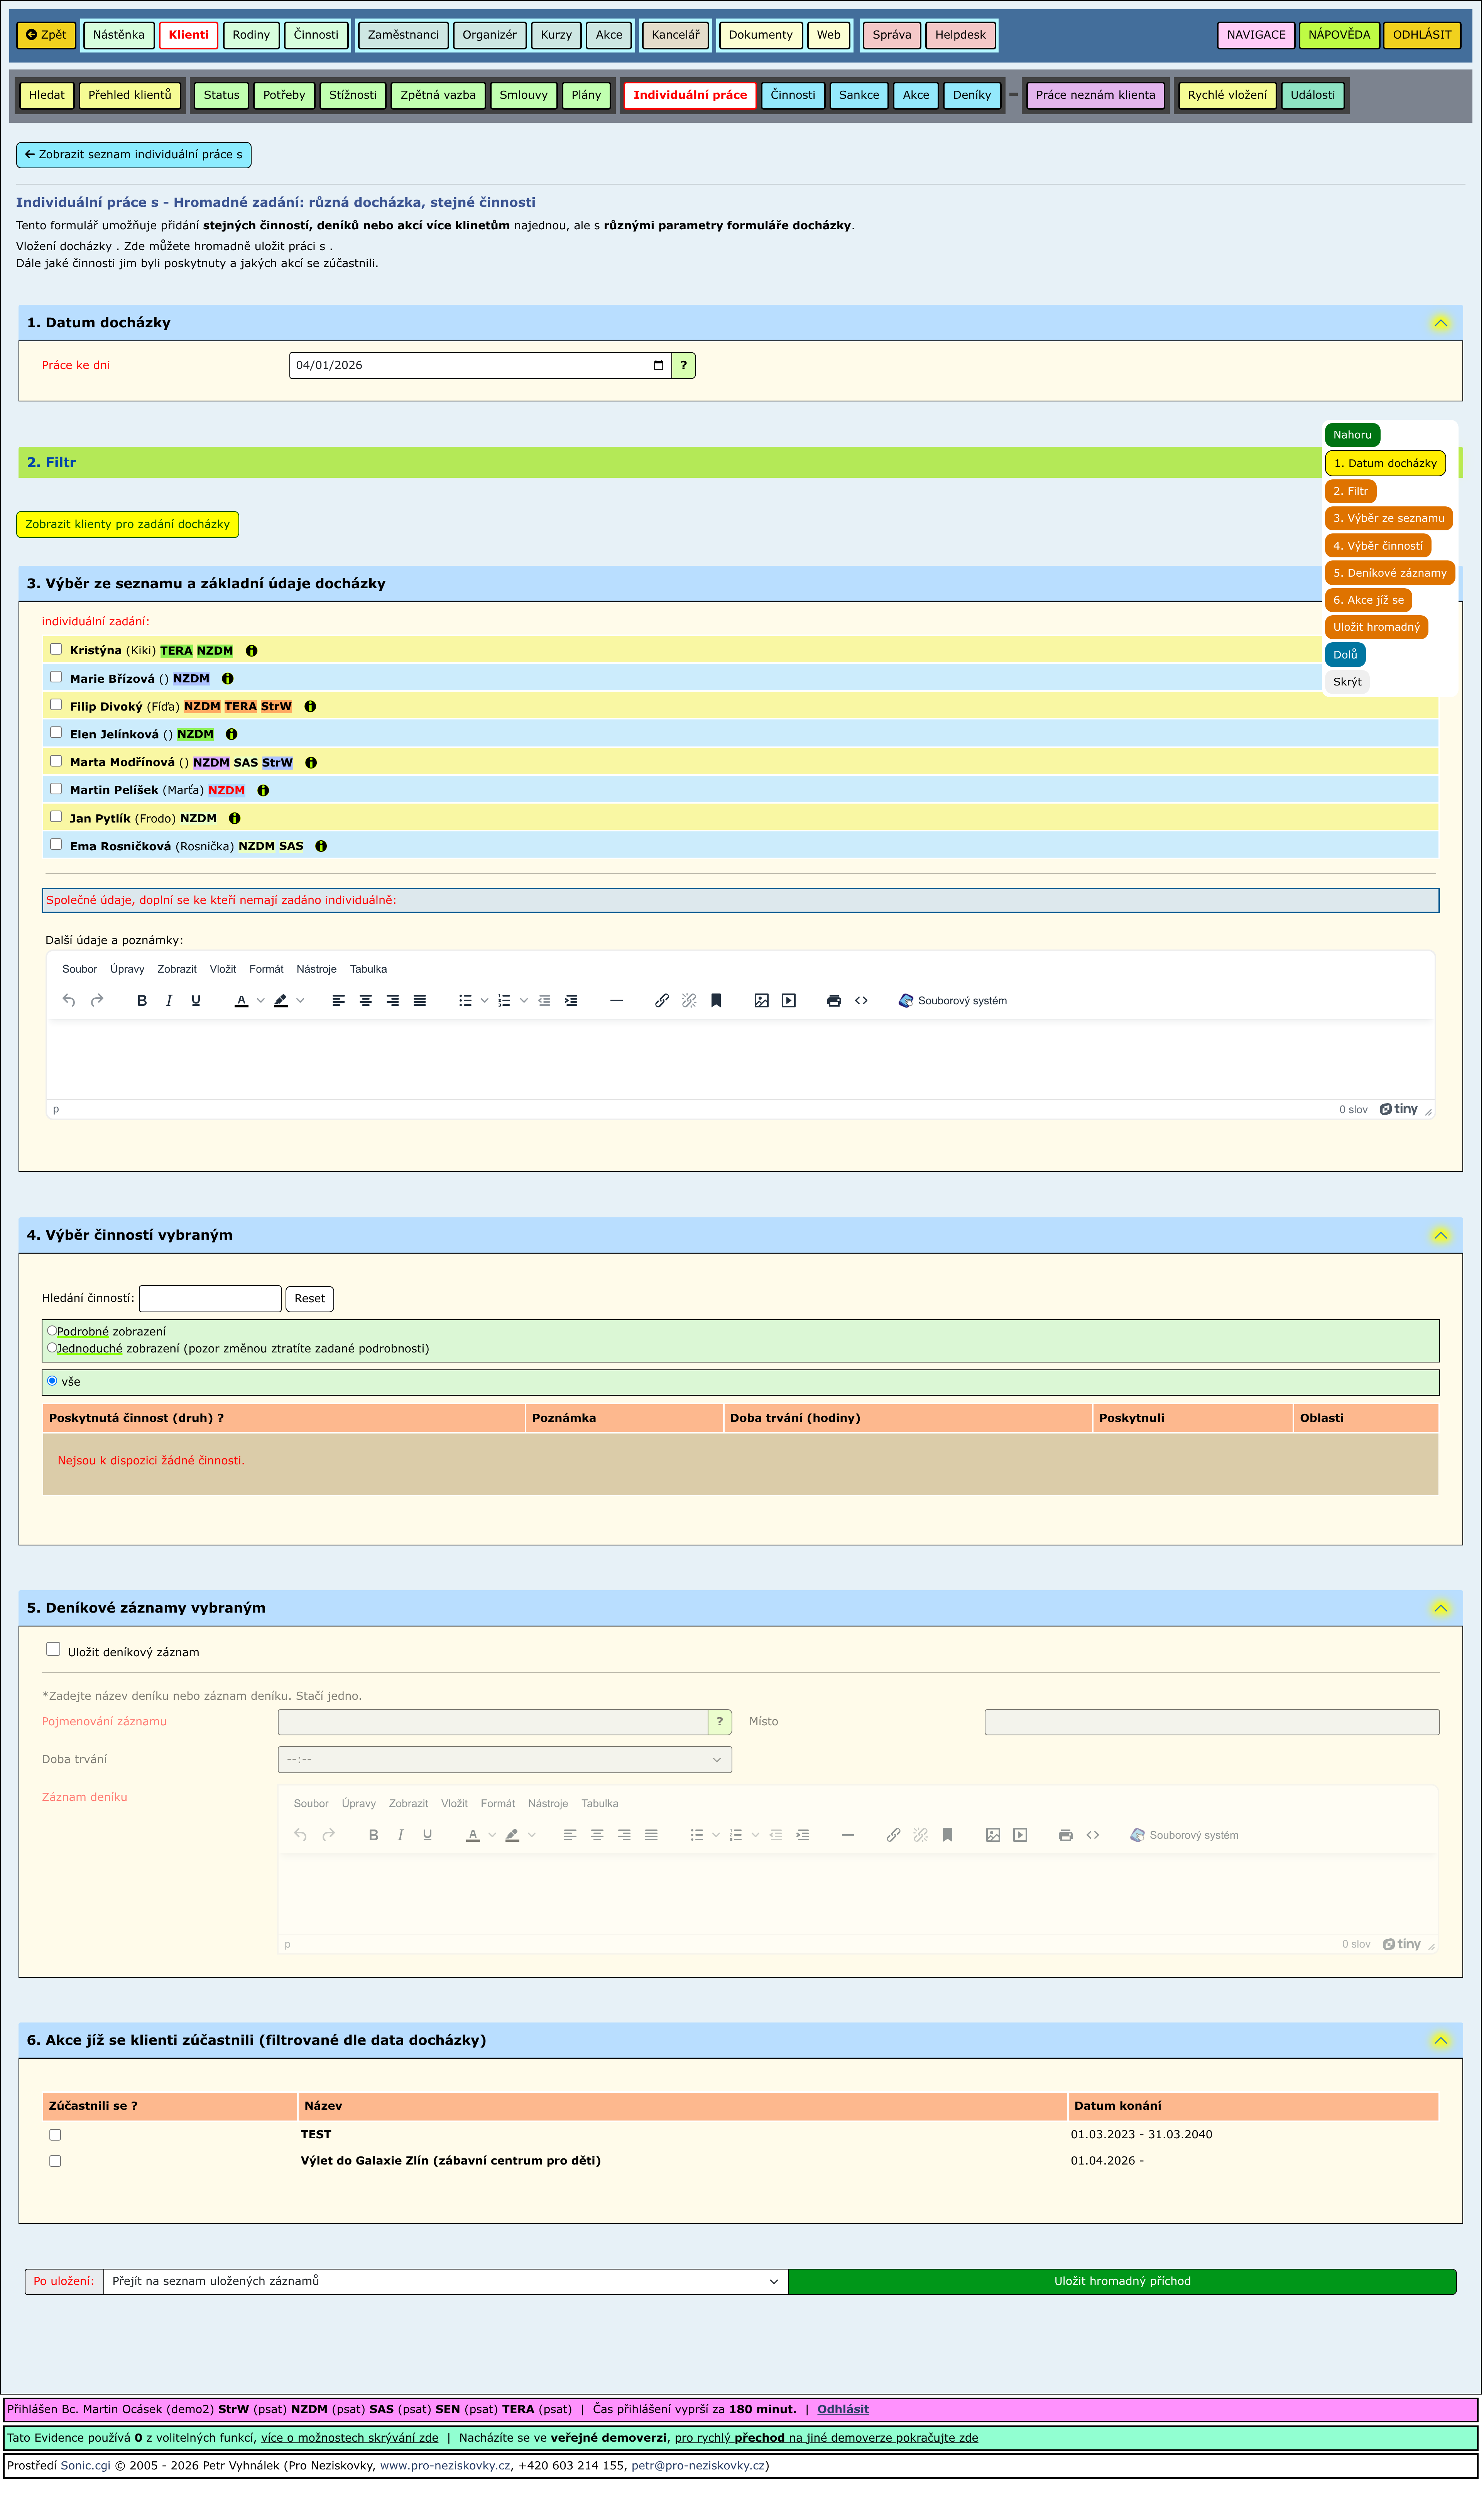Viewport: 1484px width, 2498px height.
Task: Redo in the Další údaje a poznámky editor
Action: 97,1001
